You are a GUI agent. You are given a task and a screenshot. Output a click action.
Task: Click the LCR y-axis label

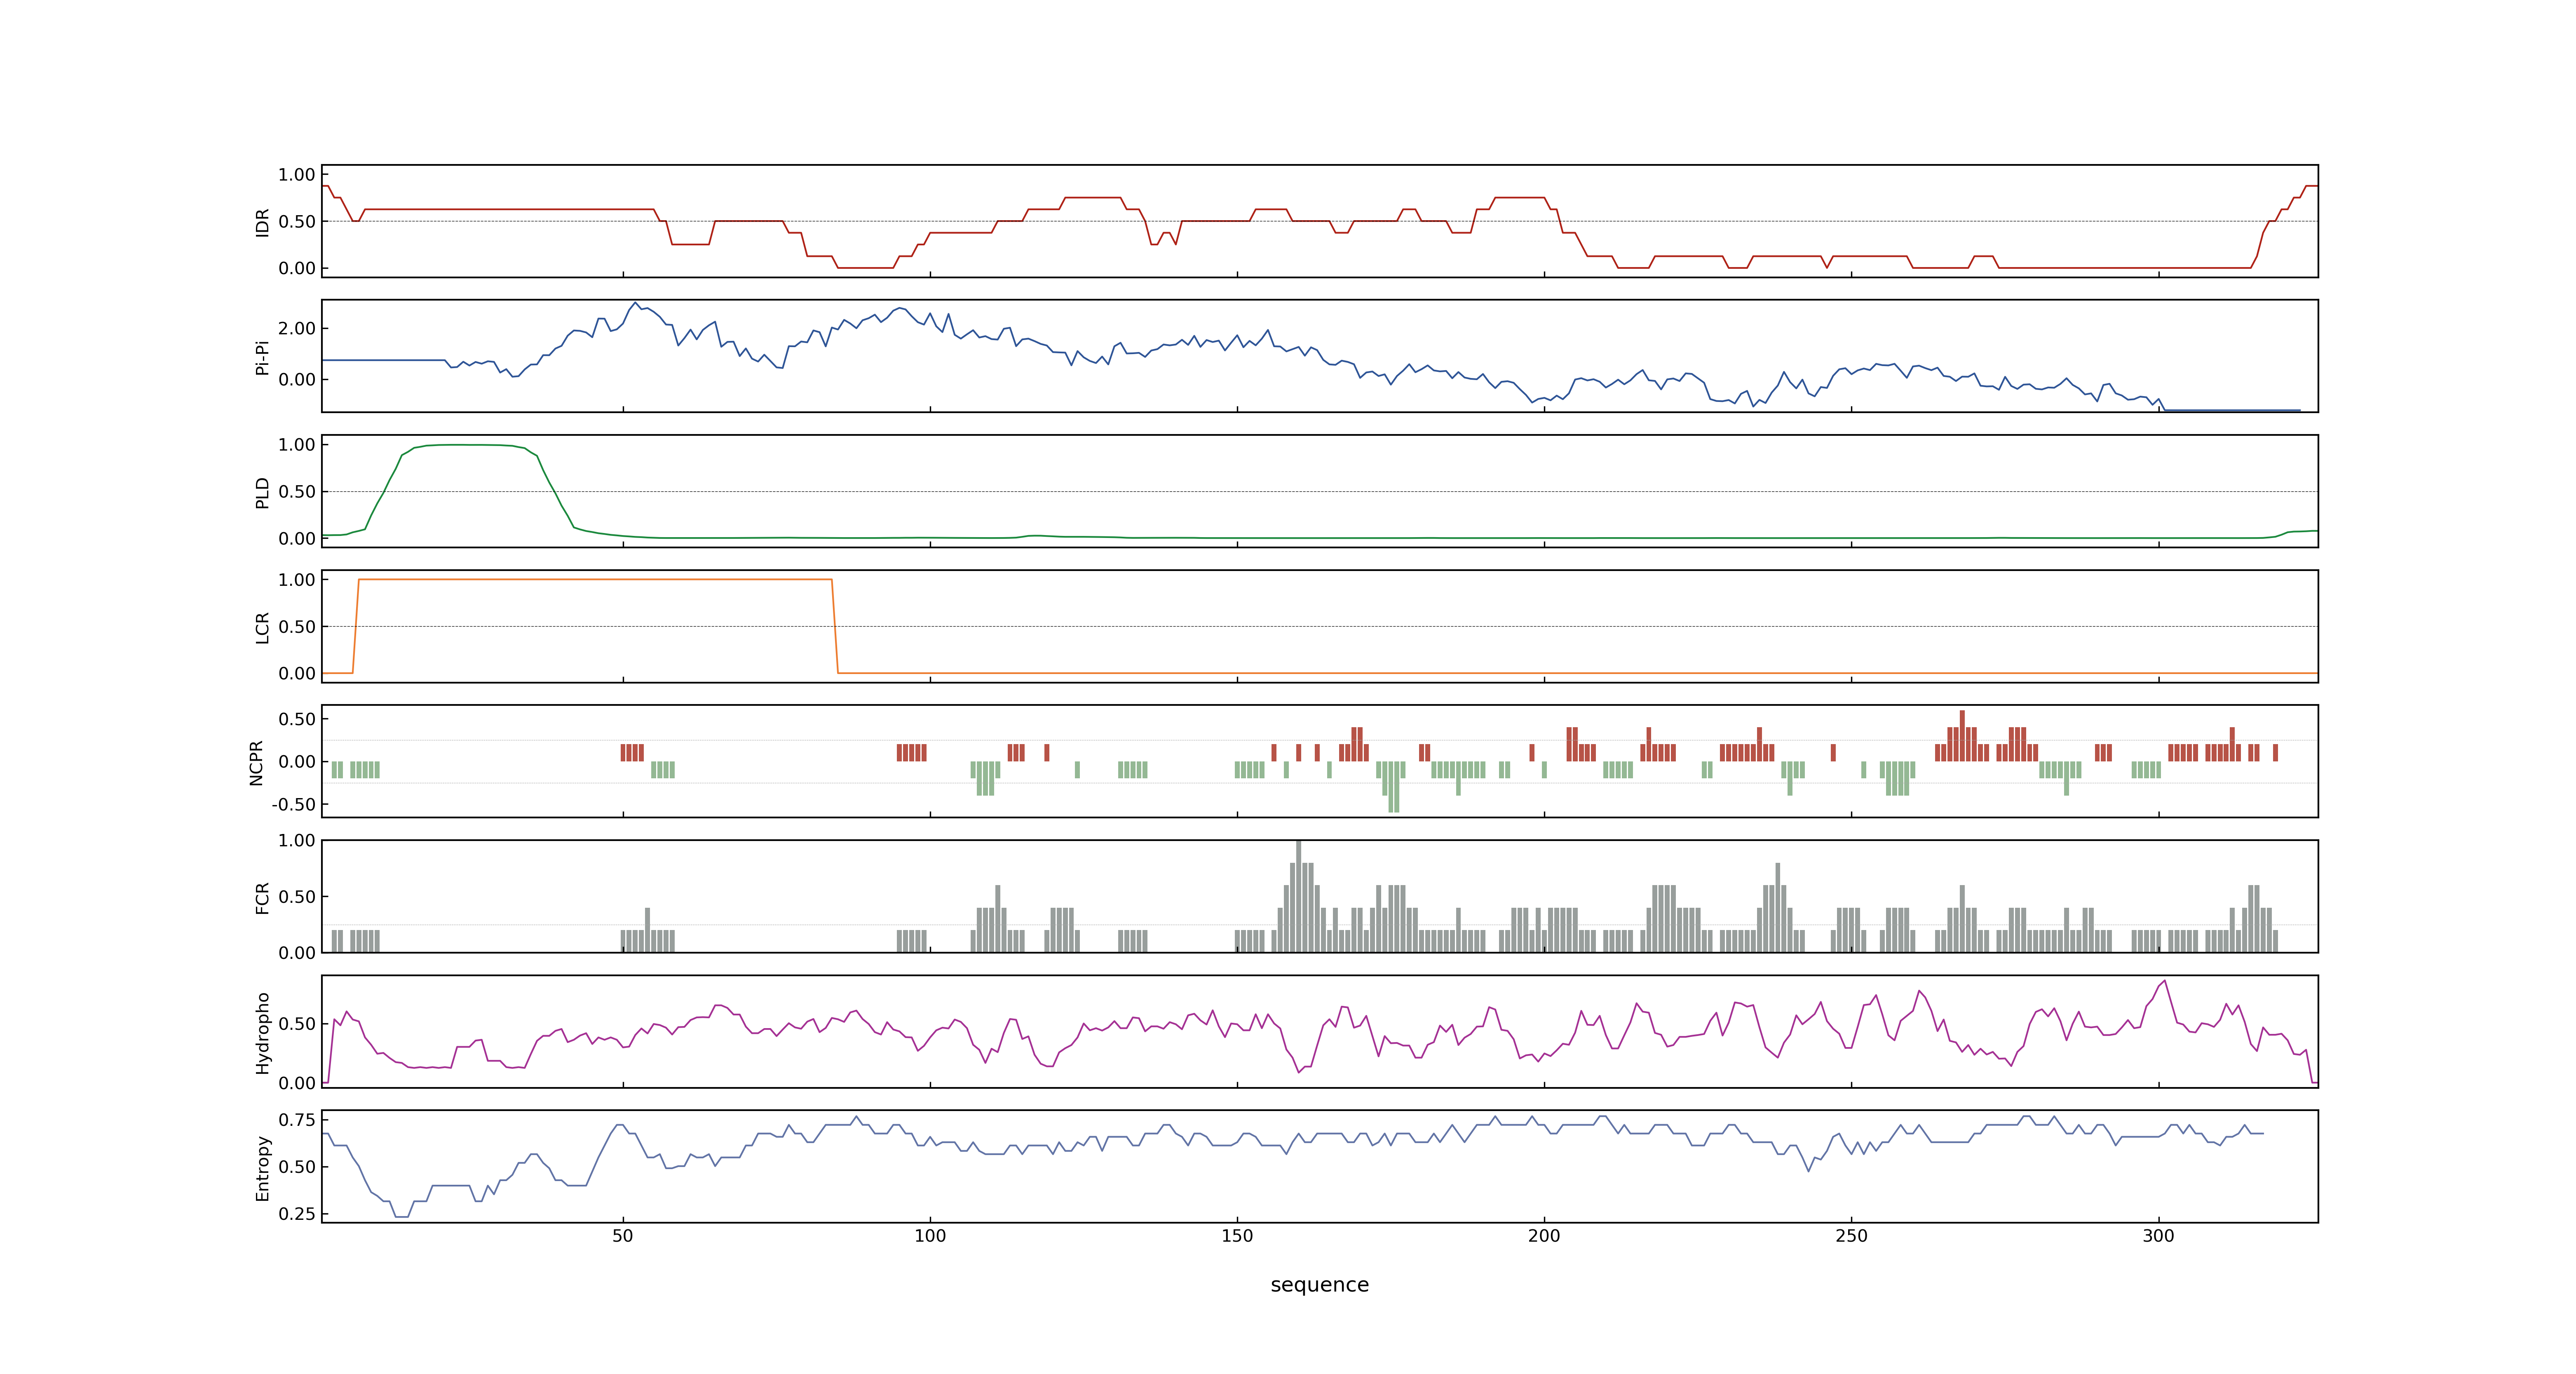point(263,627)
